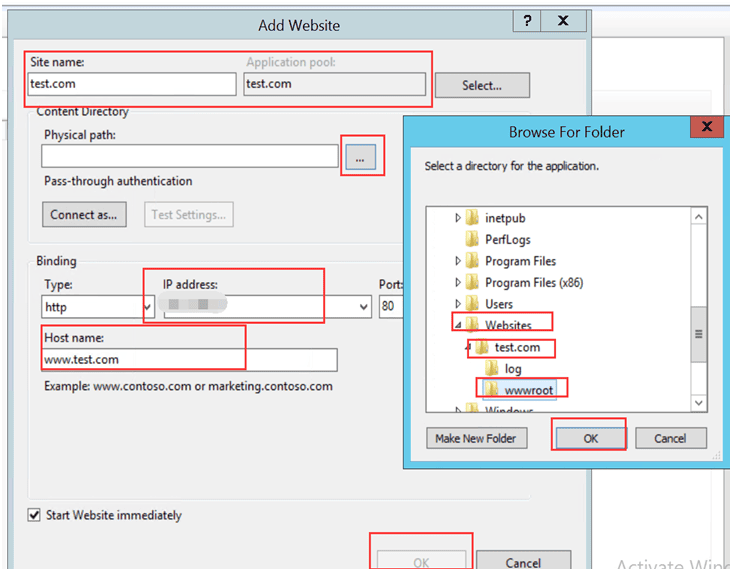Click the Host name input field

190,360
